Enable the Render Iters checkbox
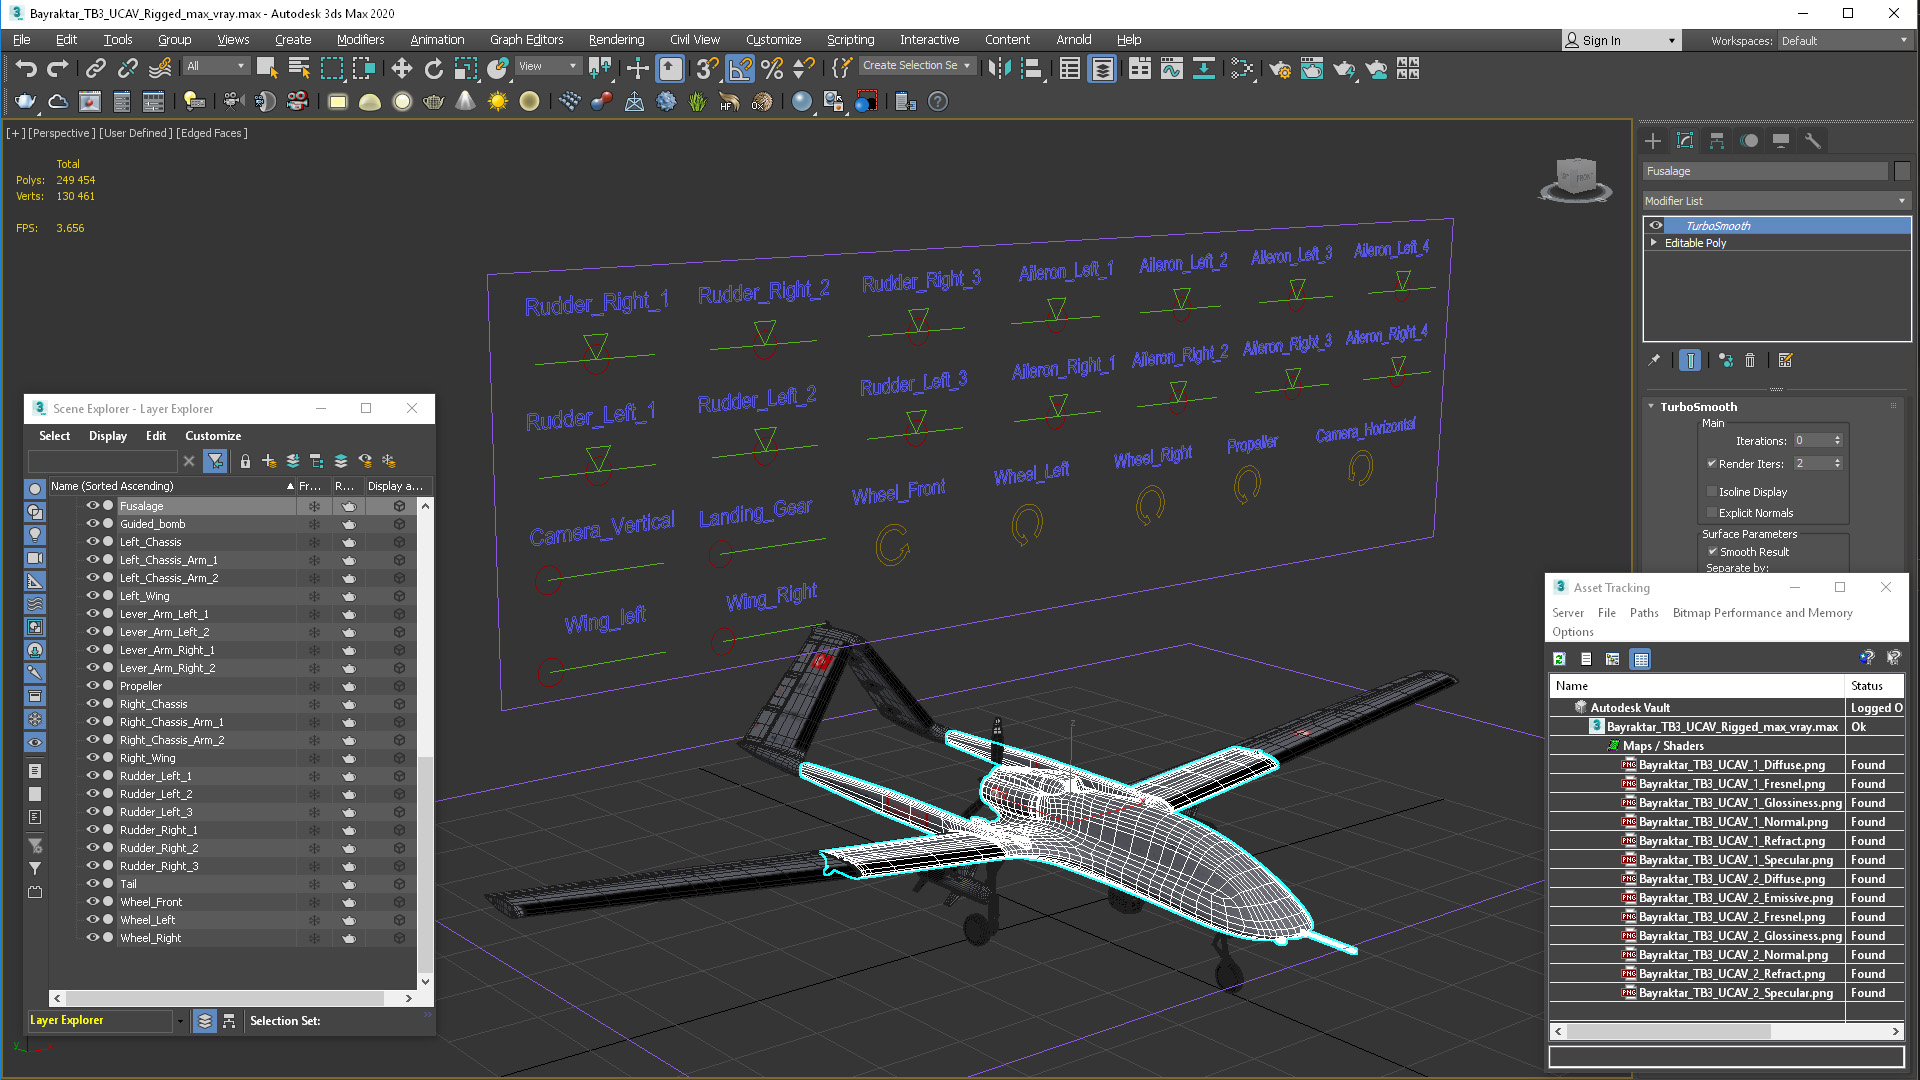This screenshot has width=1920, height=1080. pyautogui.click(x=1712, y=464)
